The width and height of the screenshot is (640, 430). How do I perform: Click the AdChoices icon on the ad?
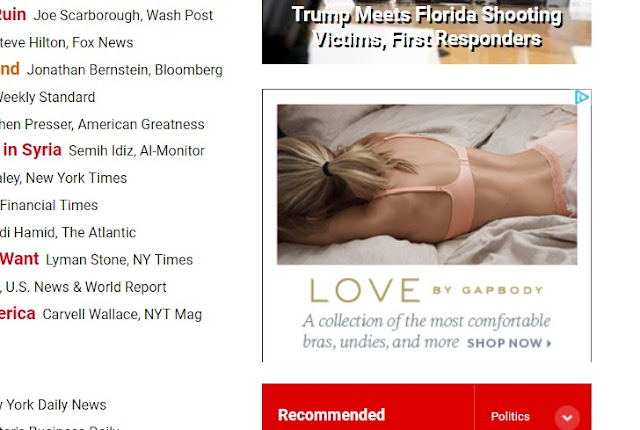[582, 97]
